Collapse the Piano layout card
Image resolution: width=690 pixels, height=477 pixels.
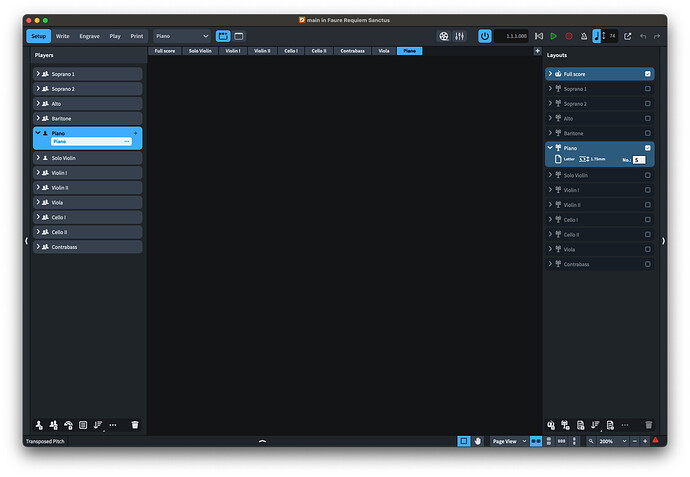point(550,147)
